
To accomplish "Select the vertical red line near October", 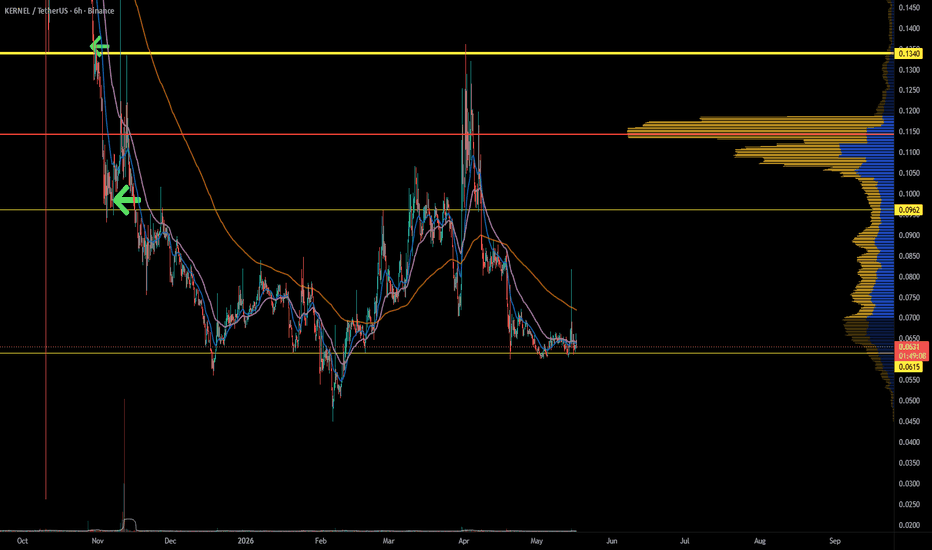I will click(46, 250).
